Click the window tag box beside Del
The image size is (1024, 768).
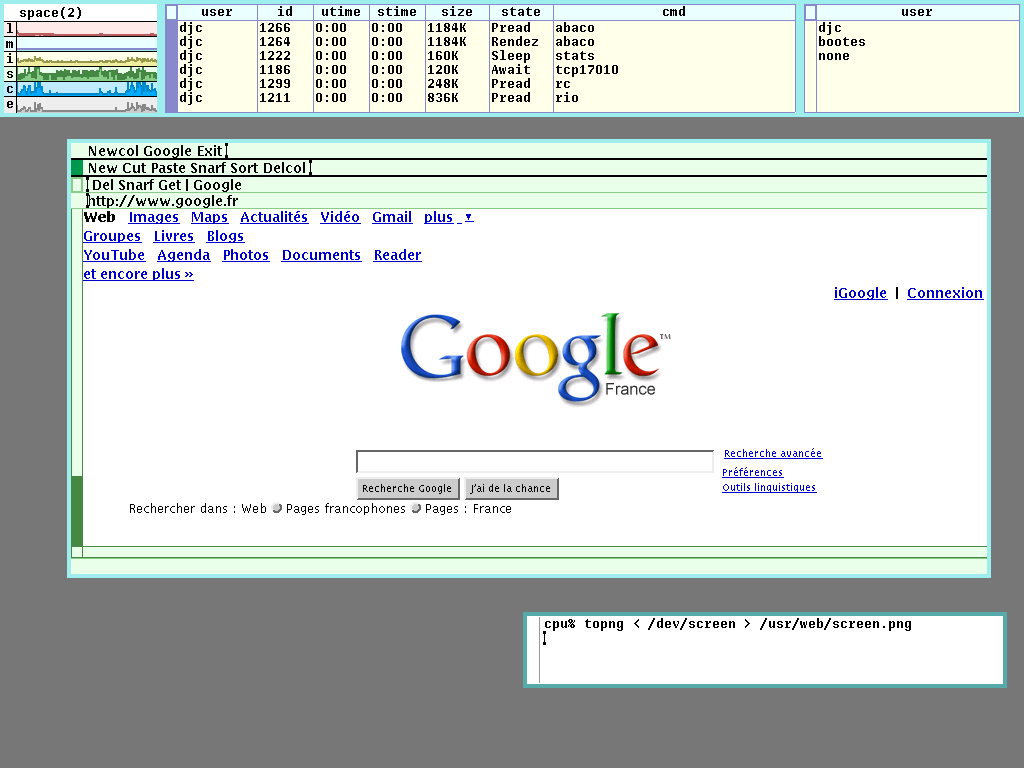click(x=77, y=185)
